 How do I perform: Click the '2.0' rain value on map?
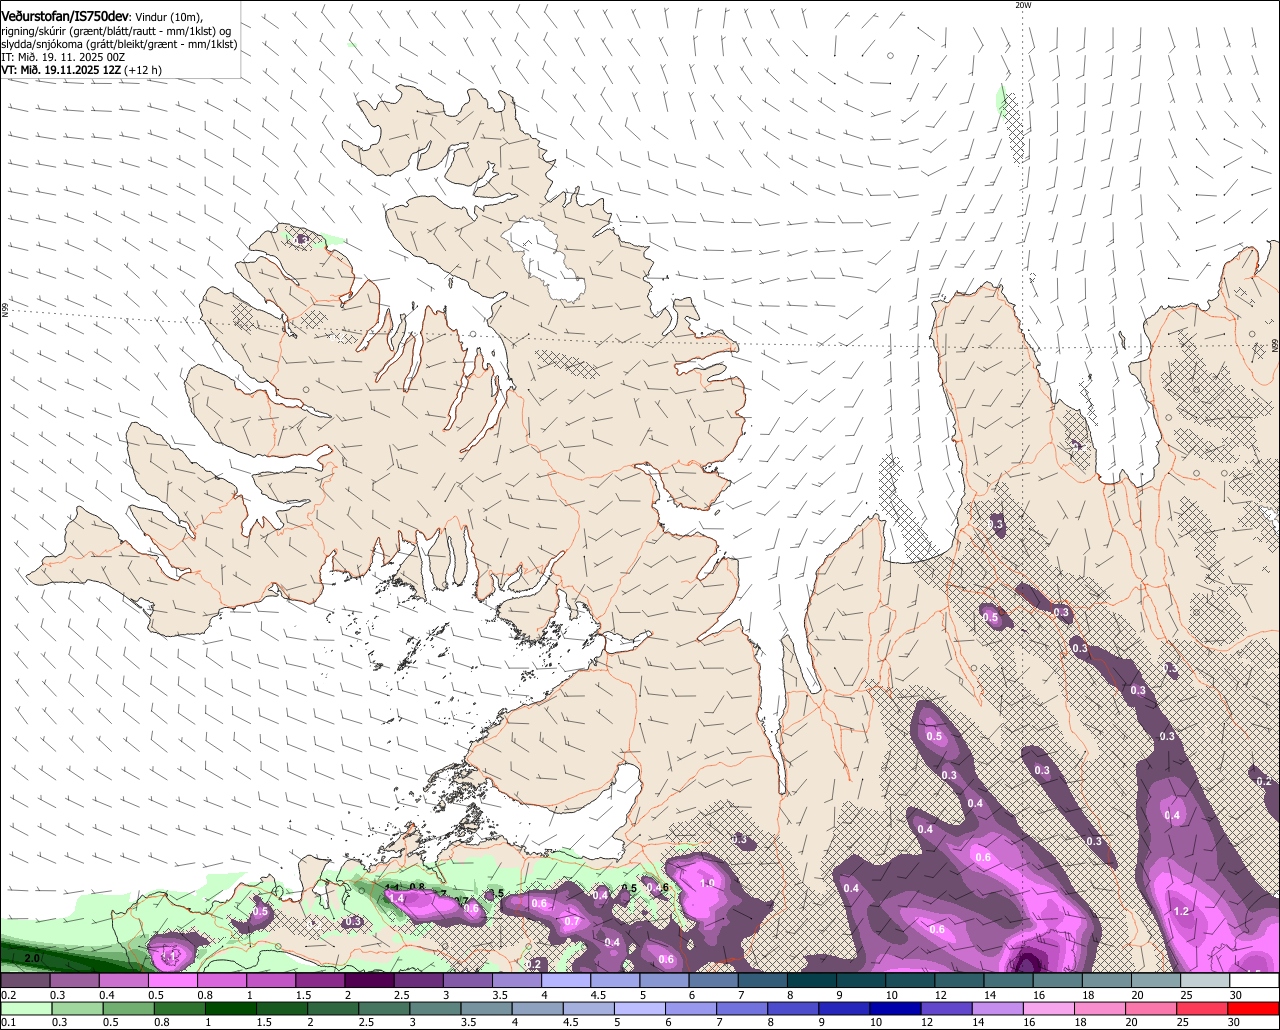32,958
